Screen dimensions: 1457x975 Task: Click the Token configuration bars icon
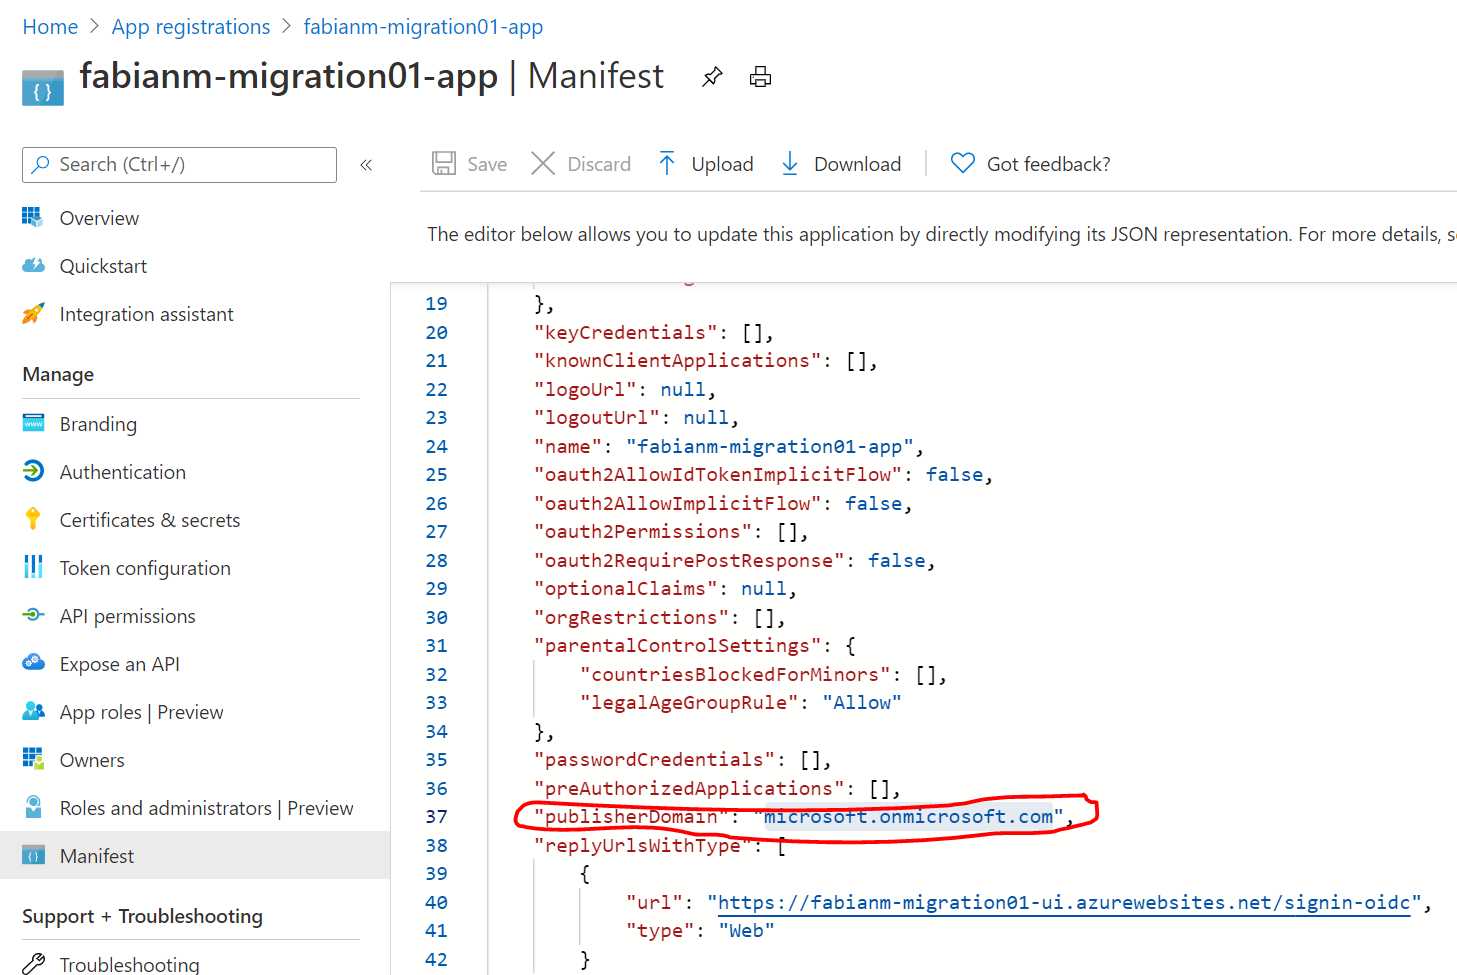click(x=33, y=567)
